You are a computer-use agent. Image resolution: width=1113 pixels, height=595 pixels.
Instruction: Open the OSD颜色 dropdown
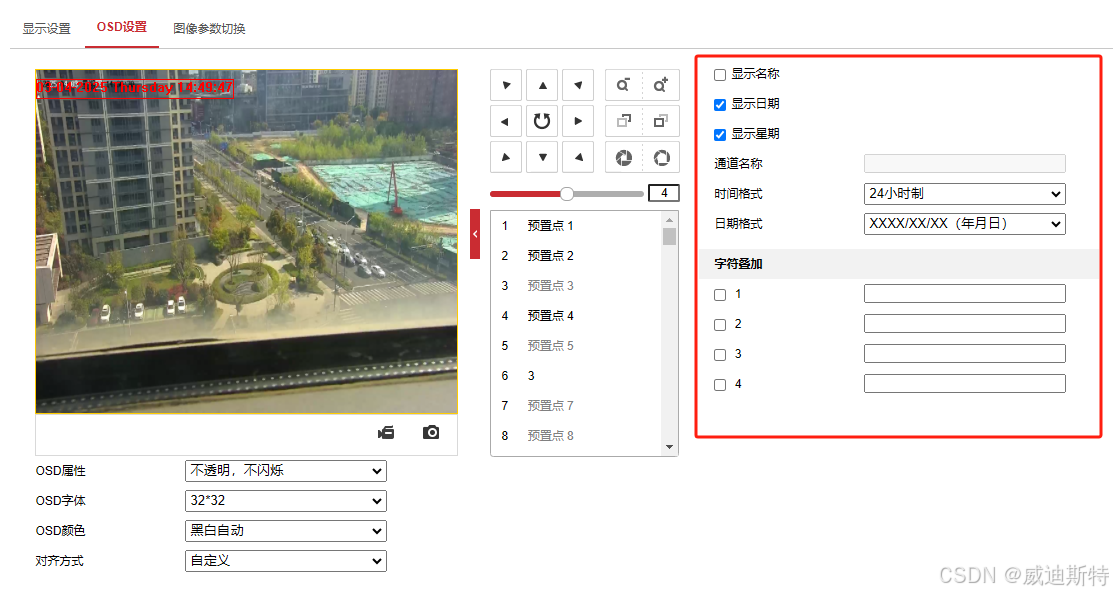coord(285,530)
